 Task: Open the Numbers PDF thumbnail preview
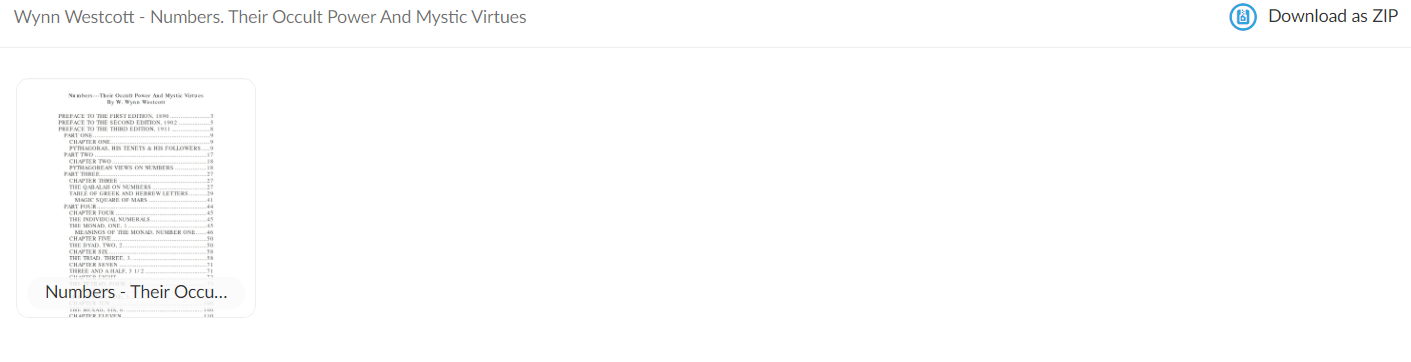(136, 198)
